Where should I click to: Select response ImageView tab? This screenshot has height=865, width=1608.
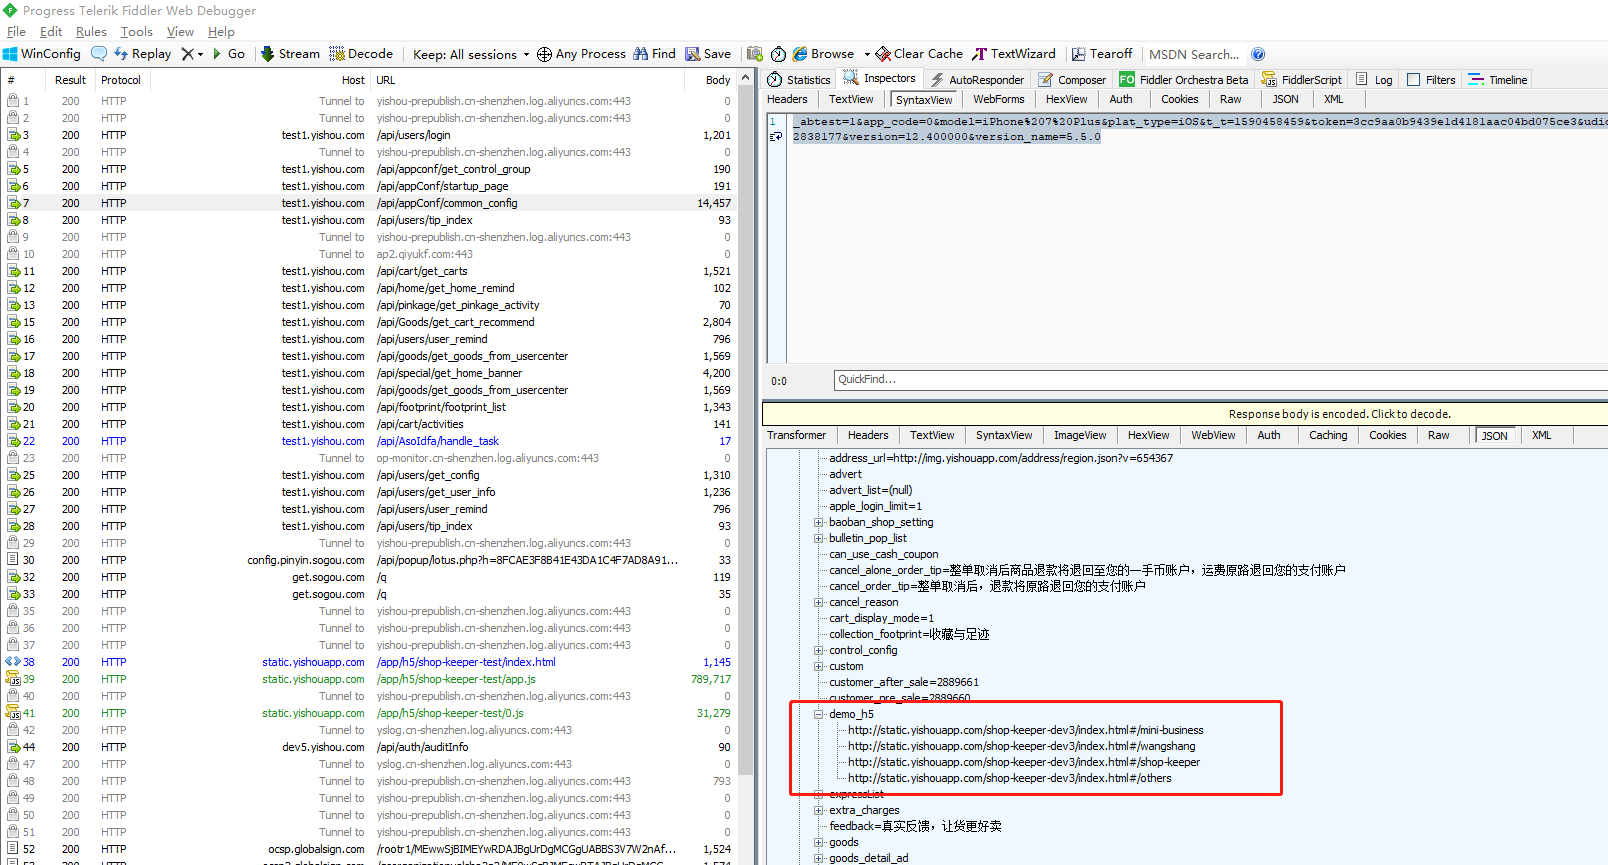click(x=1080, y=435)
